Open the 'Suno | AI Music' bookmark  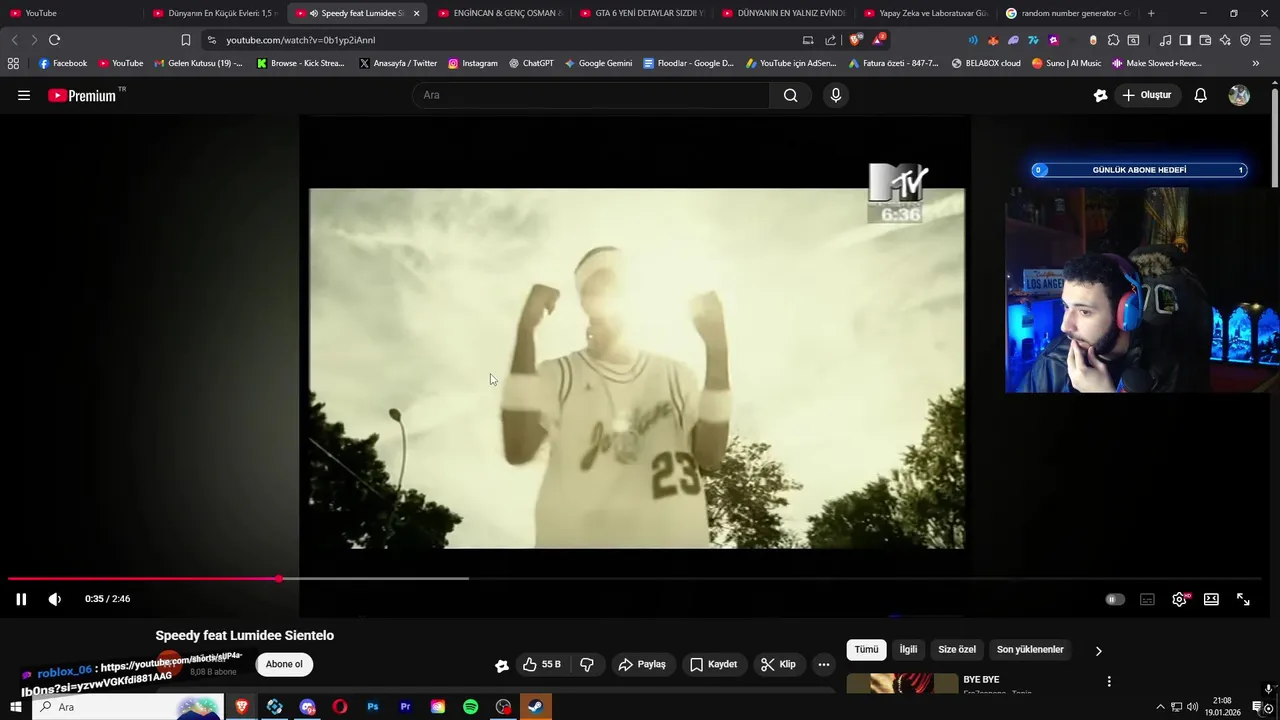(1066, 63)
